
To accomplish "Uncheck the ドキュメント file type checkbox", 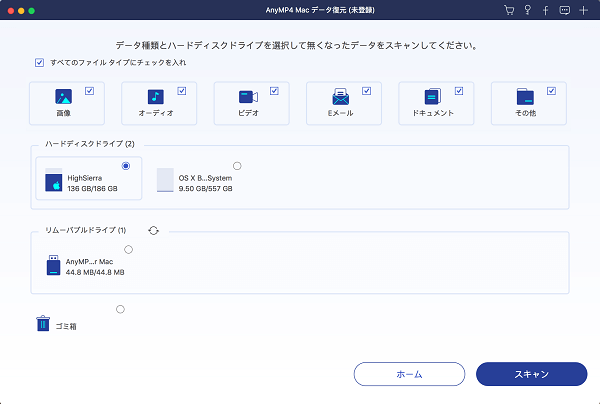I will (459, 91).
